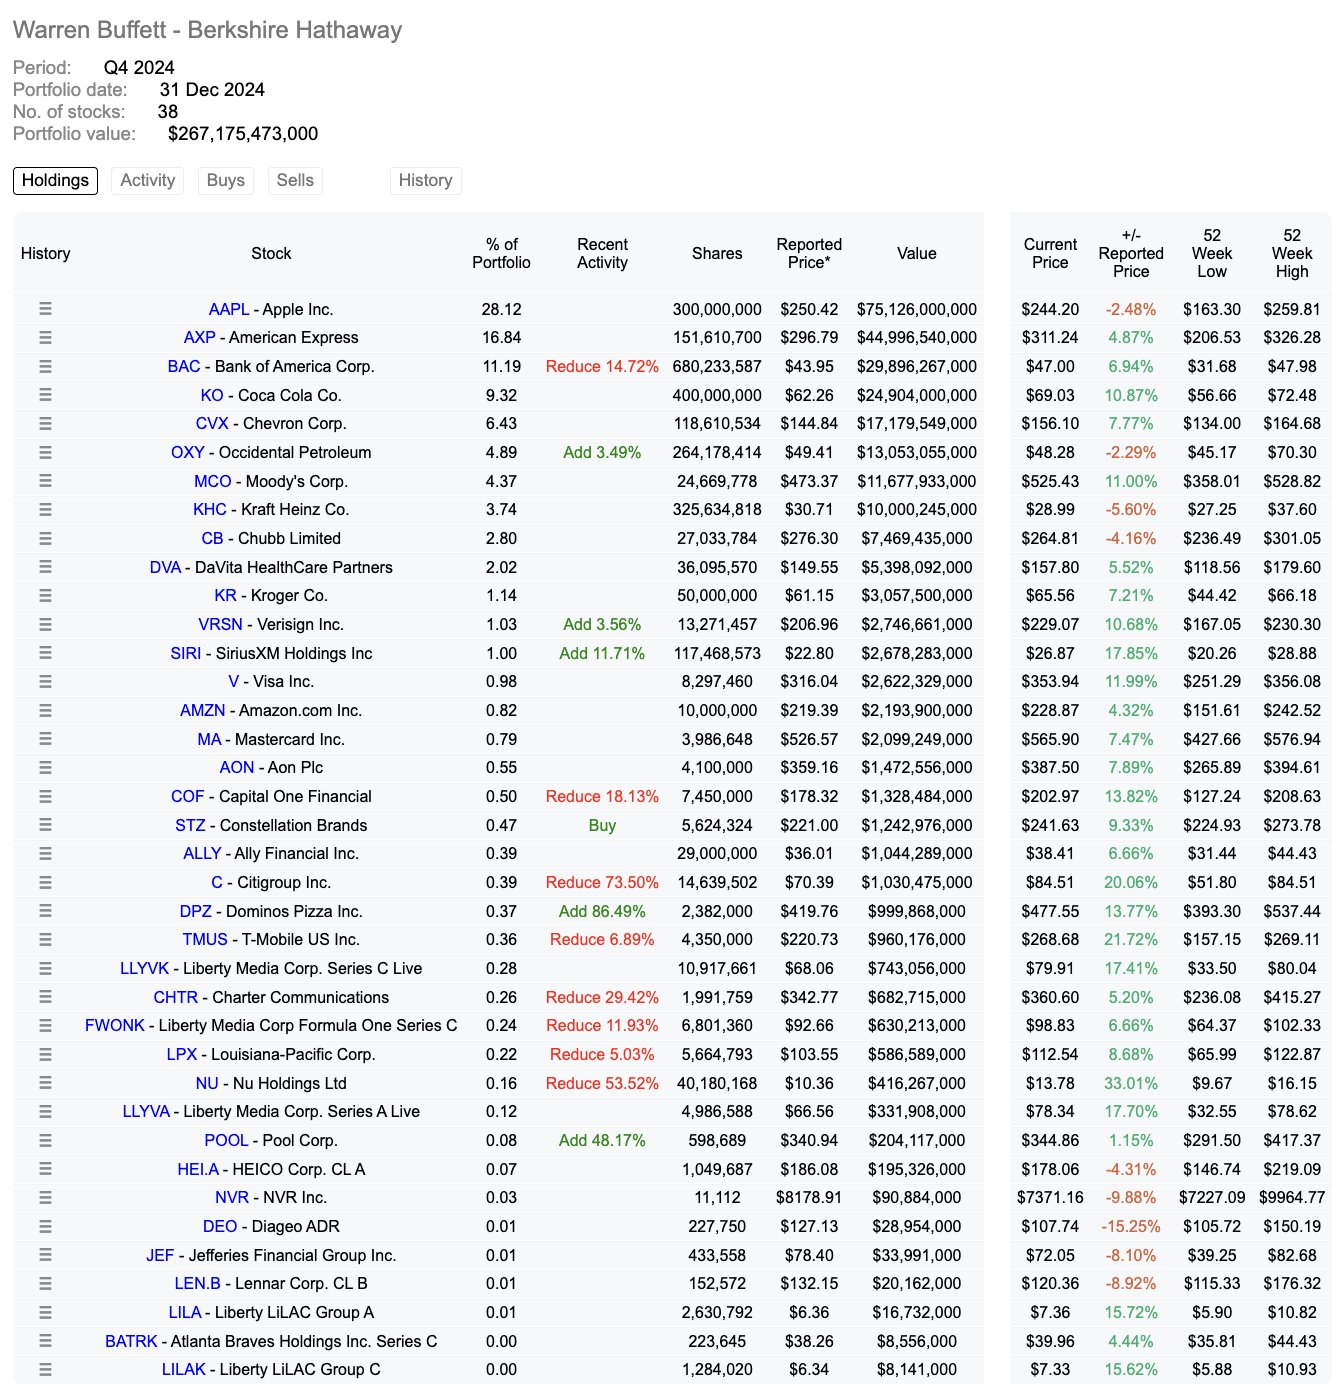Follow the OXY ticker link
The image size is (1344, 1394).
coord(187,453)
